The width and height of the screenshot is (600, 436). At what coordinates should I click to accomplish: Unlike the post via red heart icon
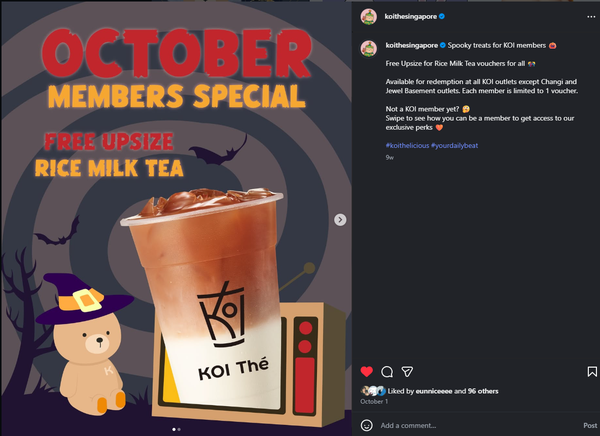367,371
